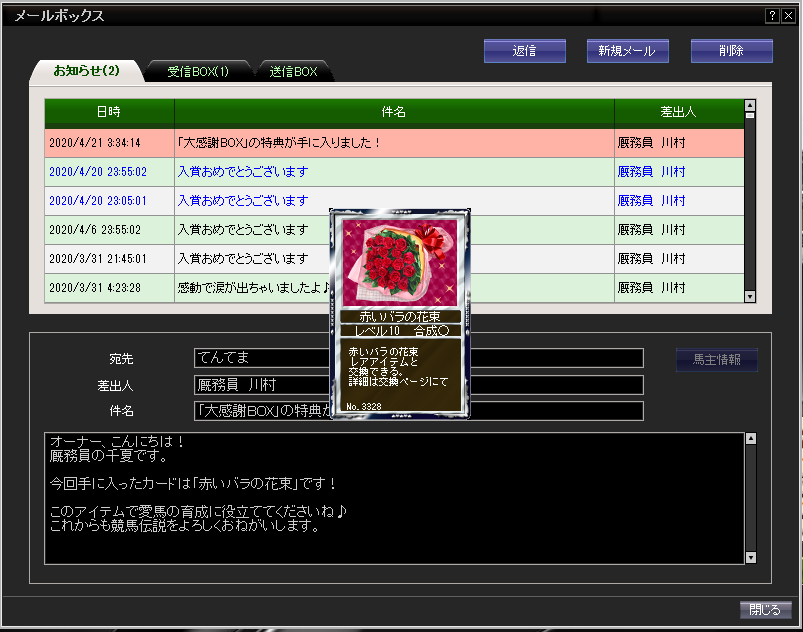Click the 宛先 field containing てんてま
803x632 pixels.
point(419,358)
